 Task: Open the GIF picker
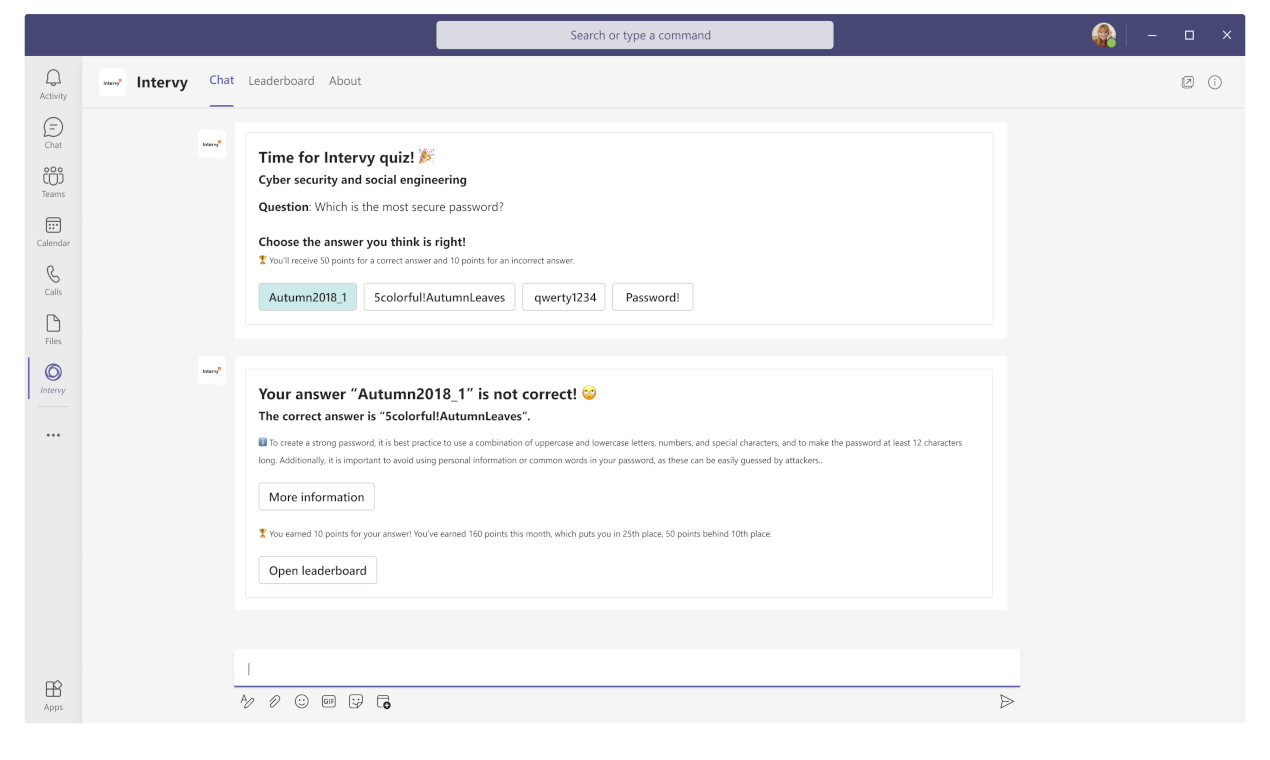pos(328,702)
